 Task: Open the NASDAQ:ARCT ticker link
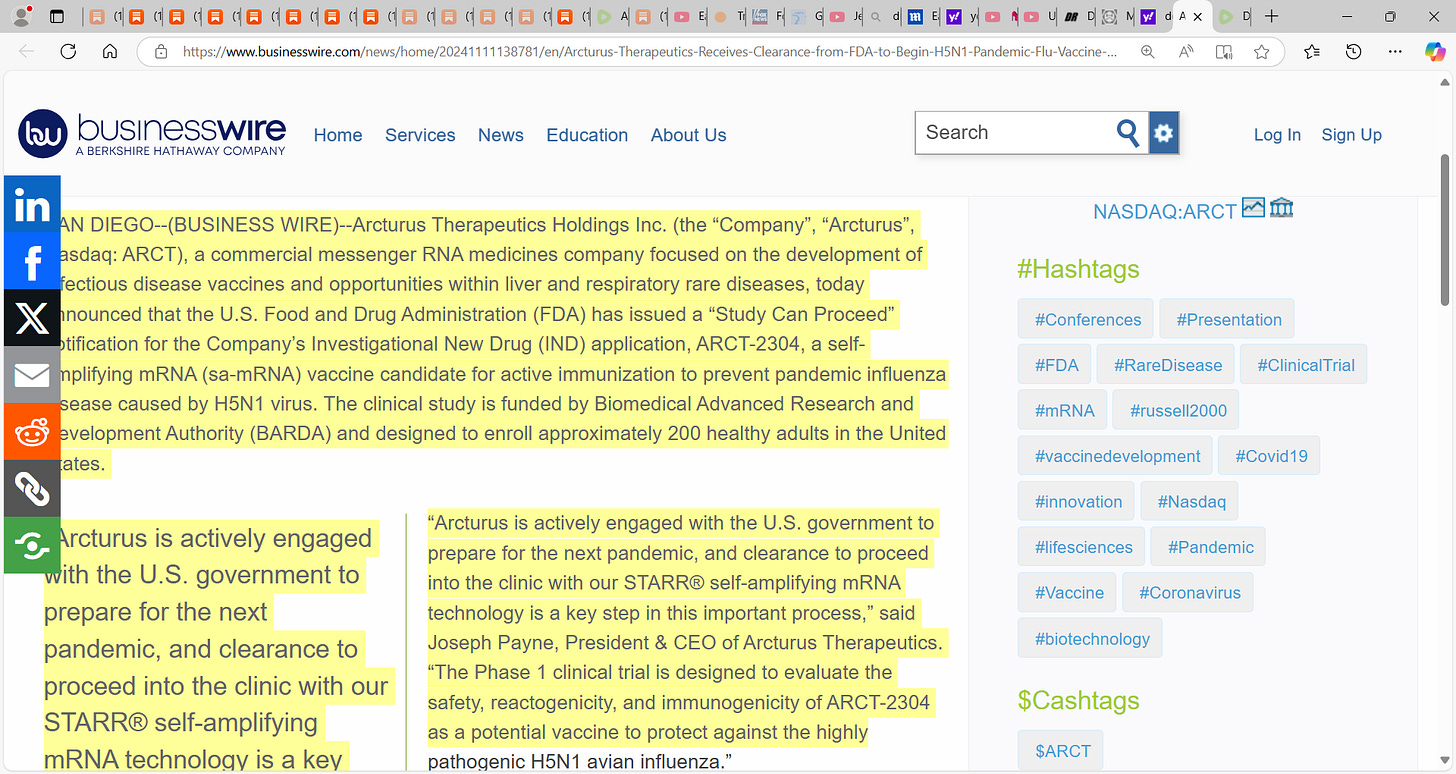1165,211
